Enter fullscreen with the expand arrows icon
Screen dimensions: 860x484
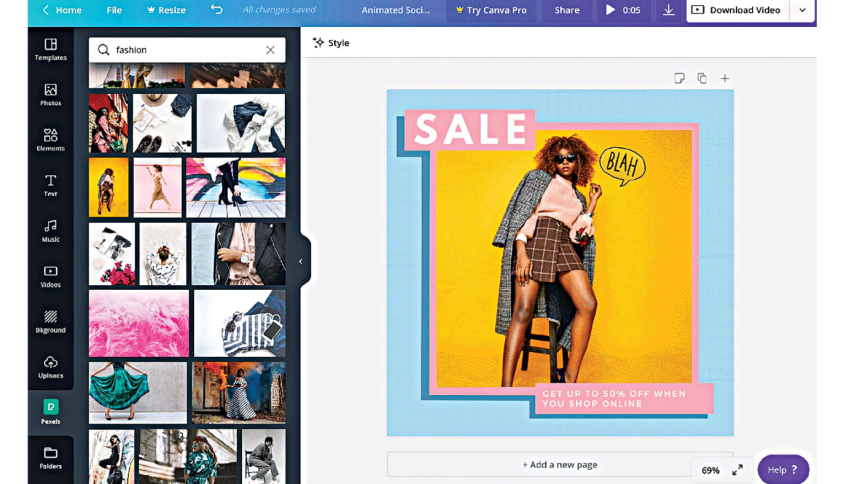coord(738,470)
